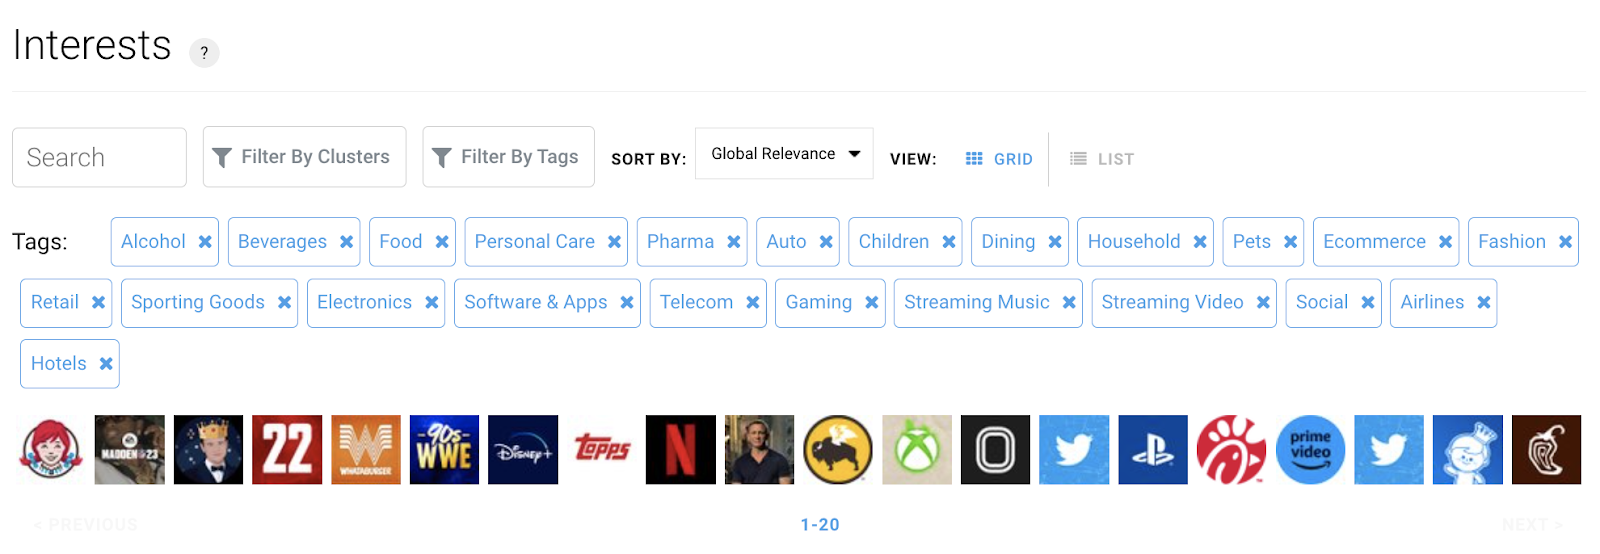Viewport: 1600px width, 554px height.
Task: Go to the Next page
Action: (1532, 524)
